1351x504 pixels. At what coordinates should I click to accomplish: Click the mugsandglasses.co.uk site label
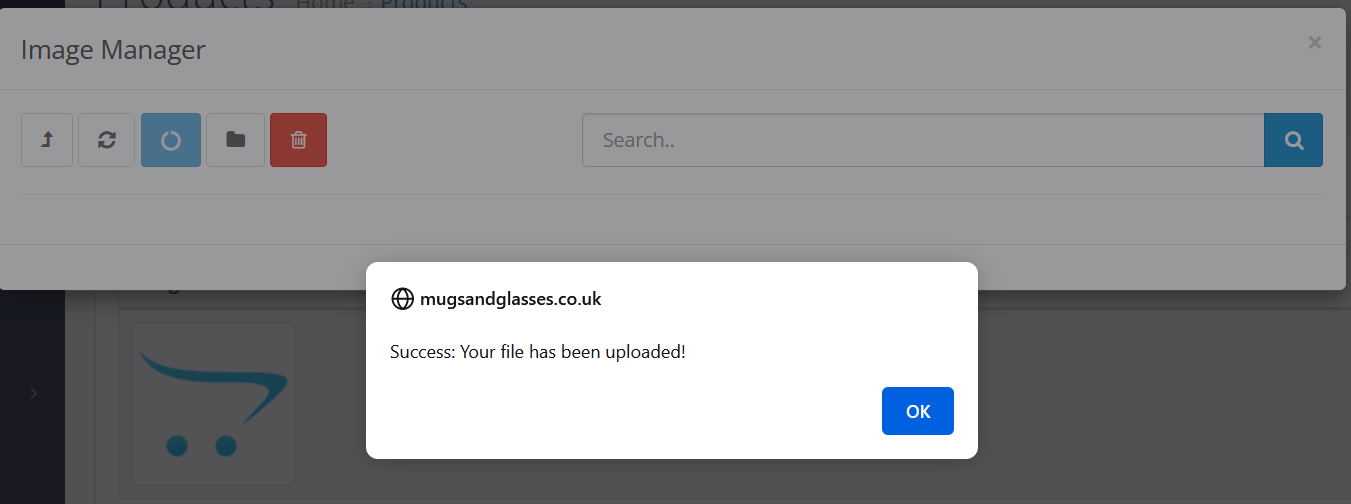pyautogui.click(x=511, y=299)
